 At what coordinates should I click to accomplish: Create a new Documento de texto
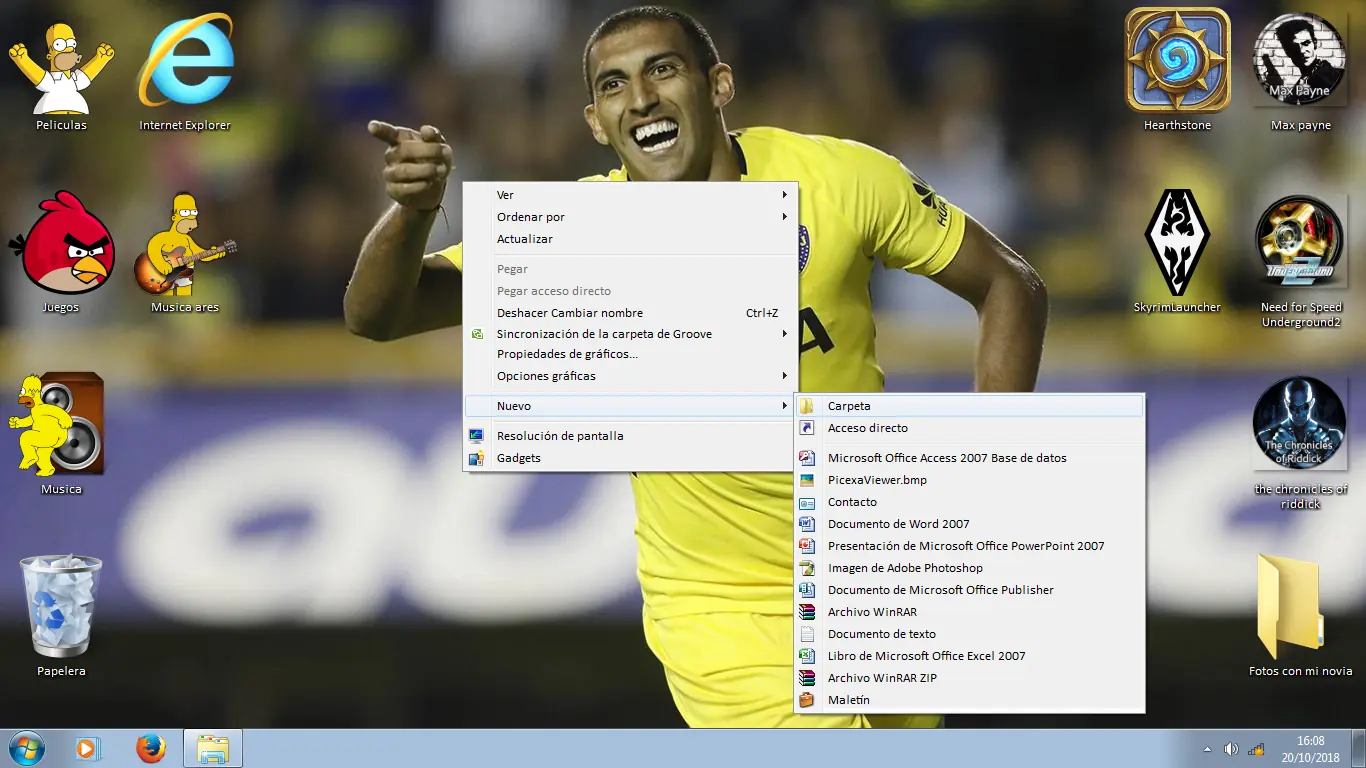[x=969, y=634]
